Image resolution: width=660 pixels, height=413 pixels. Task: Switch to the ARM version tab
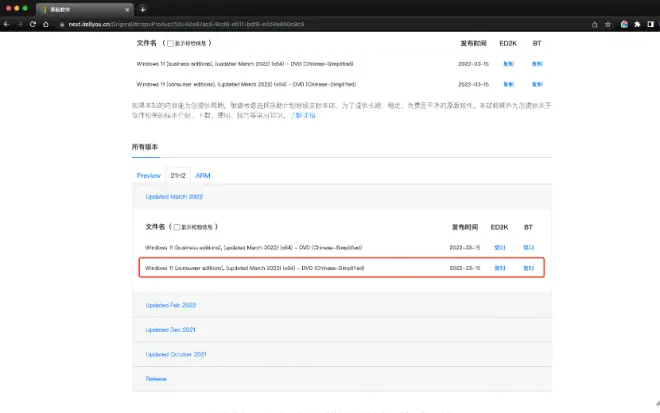(203, 176)
